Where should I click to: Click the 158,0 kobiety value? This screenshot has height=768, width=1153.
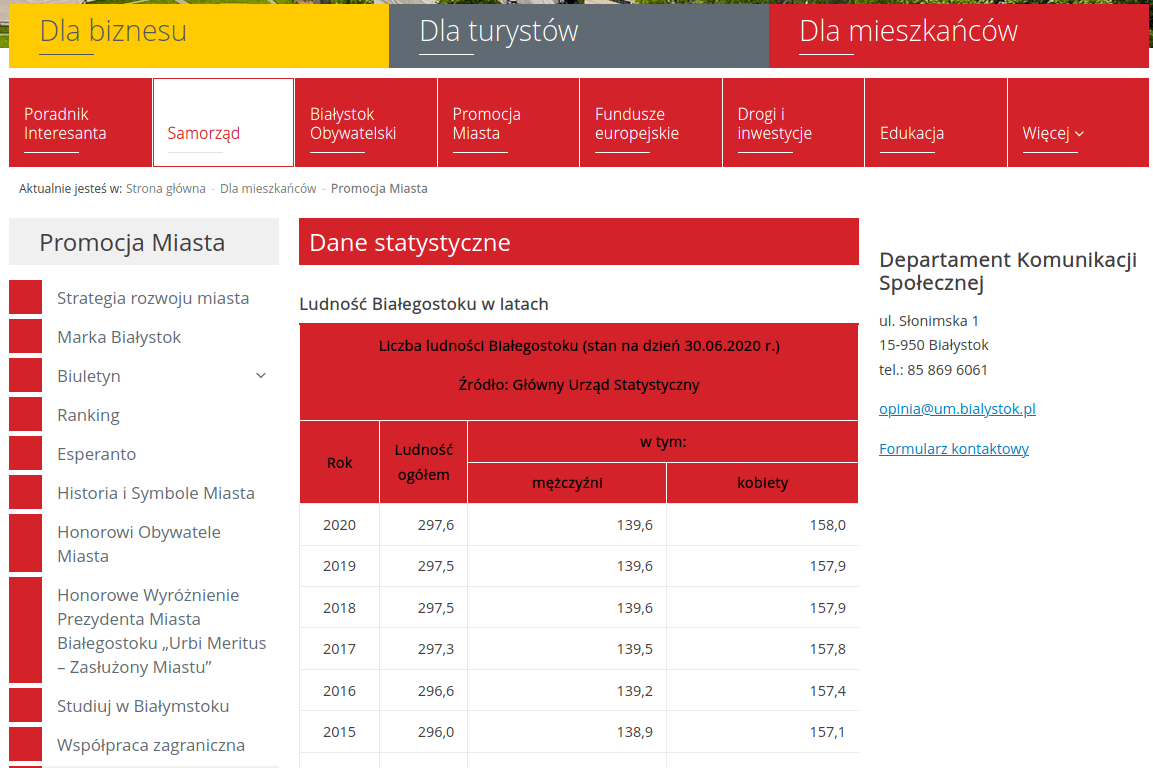pyautogui.click(x=828, y=525)
